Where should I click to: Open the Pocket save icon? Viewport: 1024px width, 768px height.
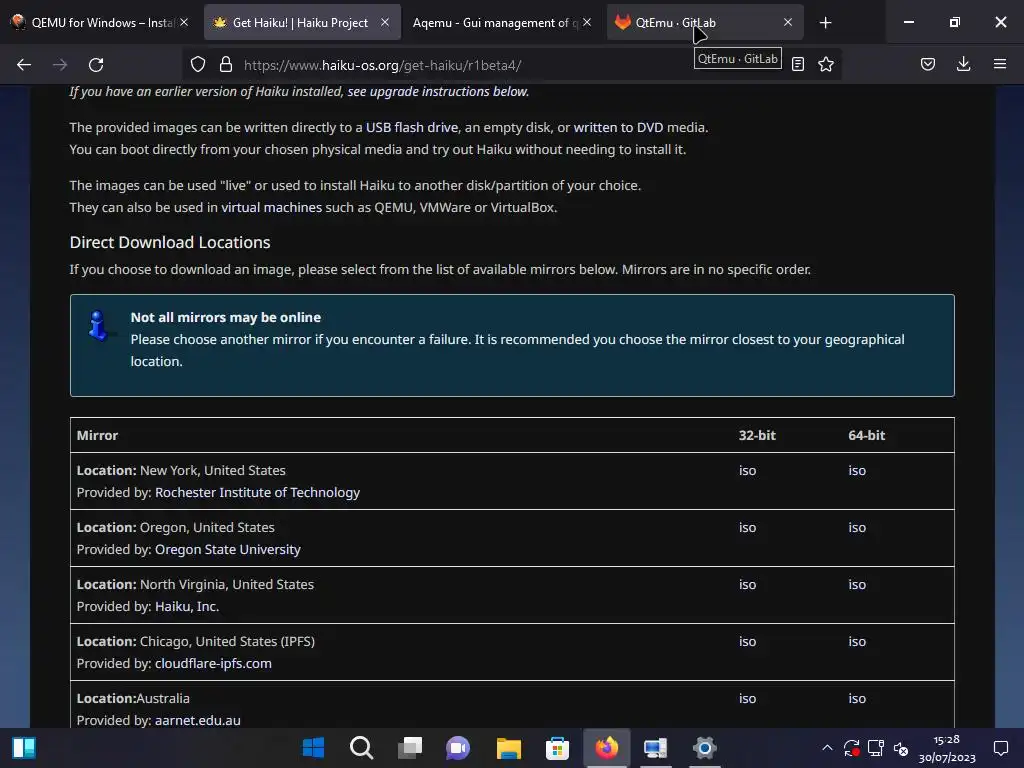(x=927, y=65)
